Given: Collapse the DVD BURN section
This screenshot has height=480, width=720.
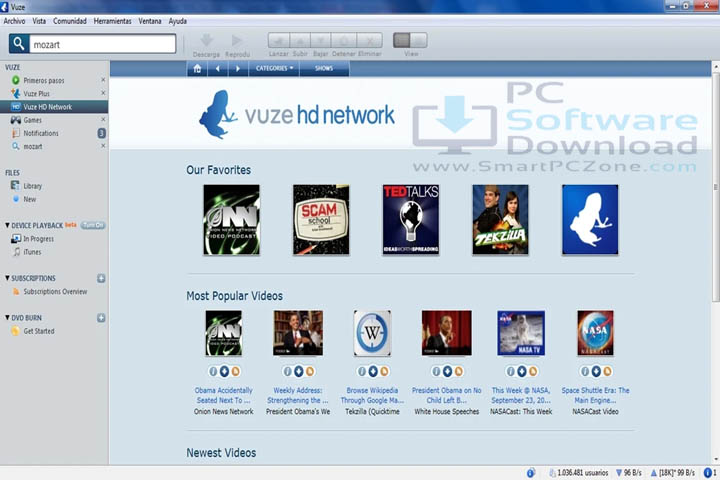Looking at the screenshot, I should (x=7, y=318).
